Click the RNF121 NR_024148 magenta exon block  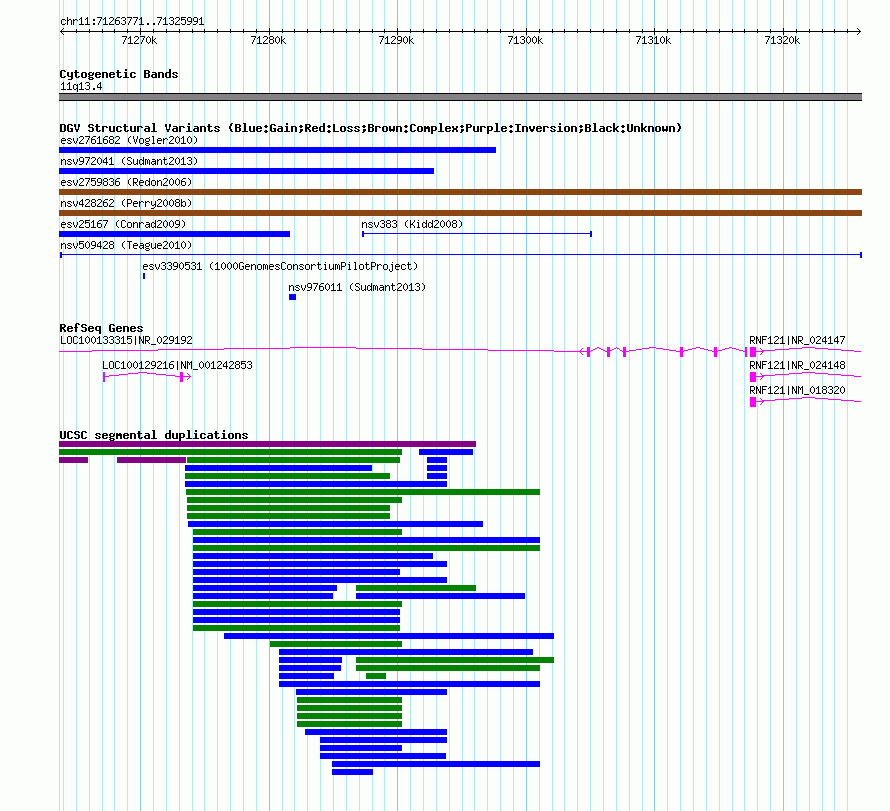coord(753,377)
